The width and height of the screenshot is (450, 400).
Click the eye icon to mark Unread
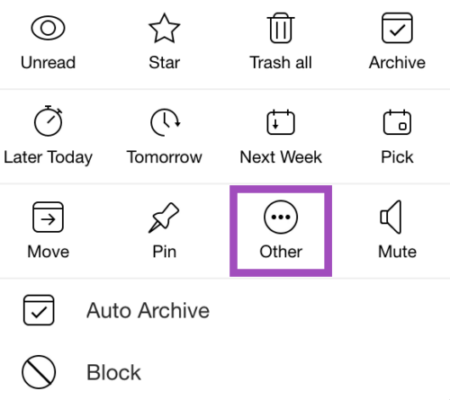point(48,28)
